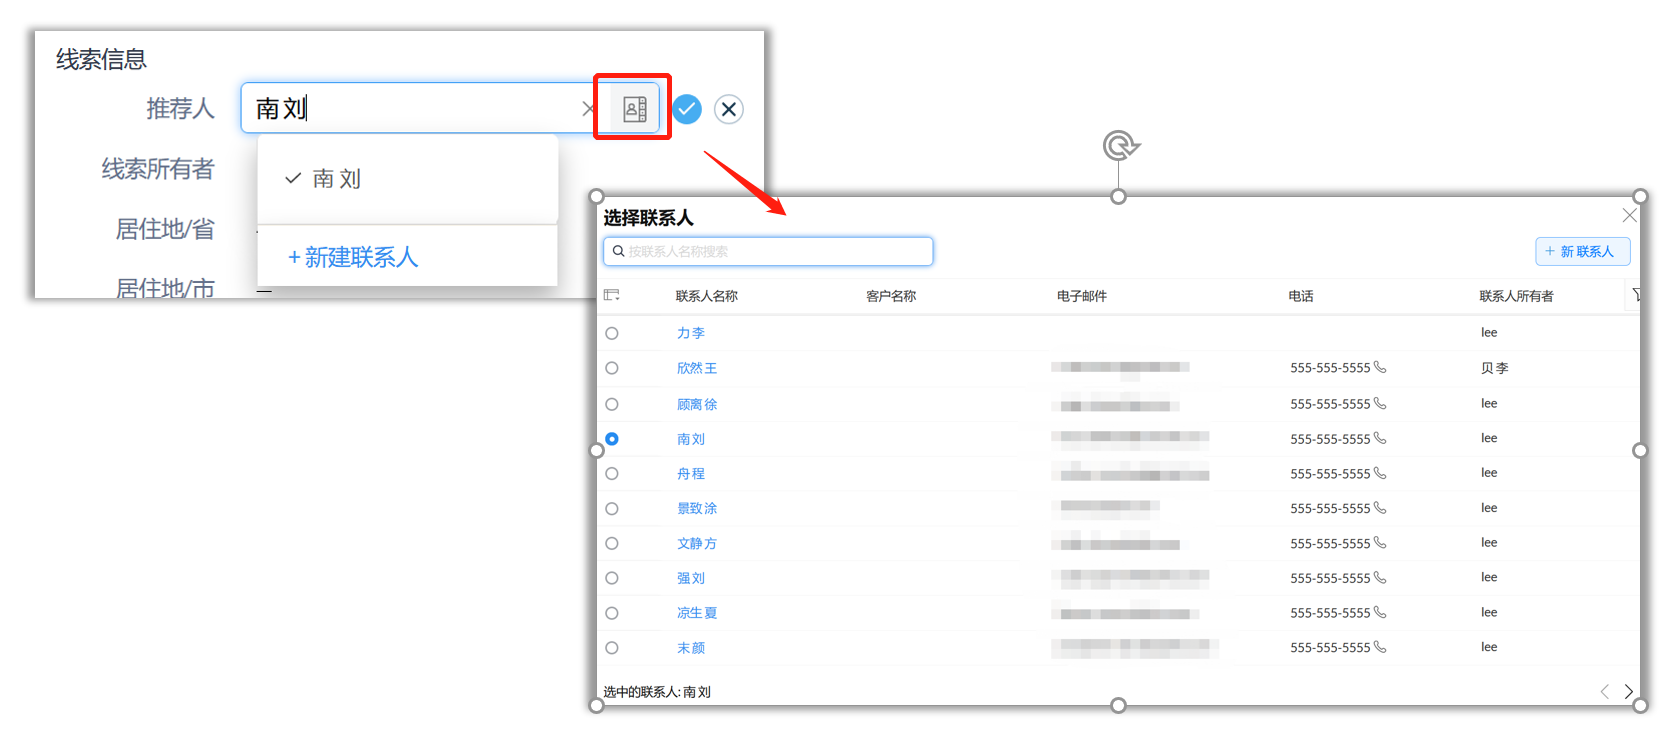Viewport: 1670px width, 729px height.
Task: Open column chooser in table header
Action: [612, 295]
